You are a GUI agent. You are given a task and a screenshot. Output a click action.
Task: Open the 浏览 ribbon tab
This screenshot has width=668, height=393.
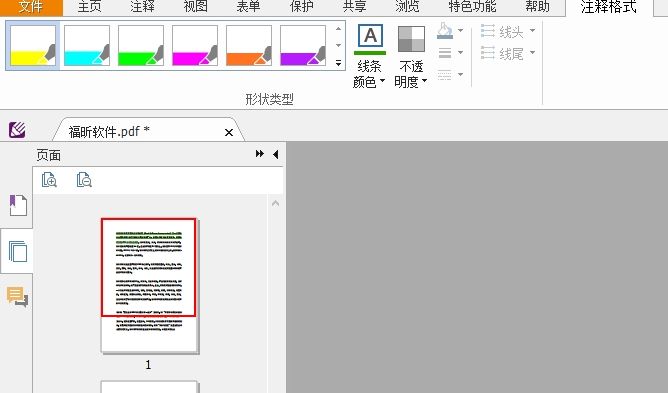(x=407, y=7)
